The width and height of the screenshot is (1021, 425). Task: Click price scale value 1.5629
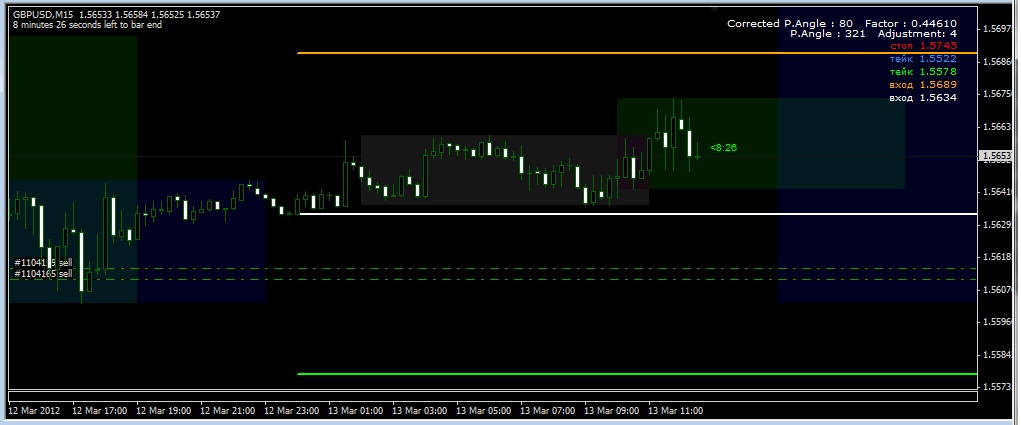point(998,225)
